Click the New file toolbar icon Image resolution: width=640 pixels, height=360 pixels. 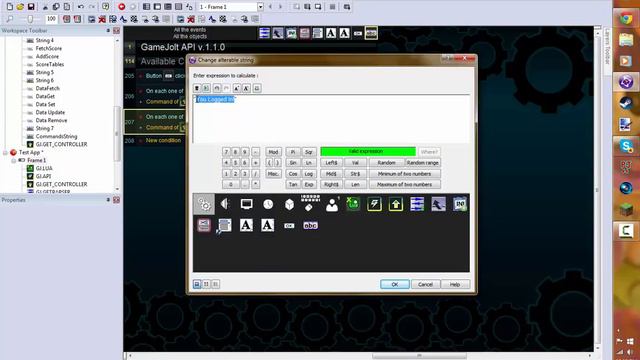pyautogui.click(x=10, y=7)
